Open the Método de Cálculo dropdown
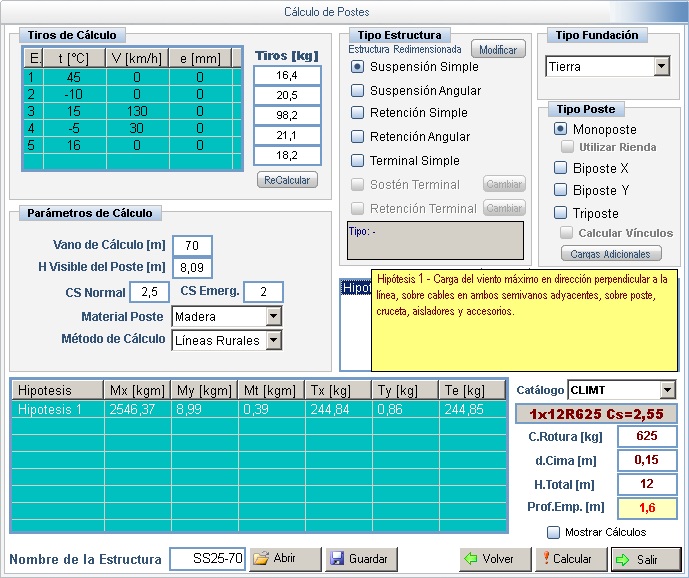Image resolution: width=689 pixels, height=578 pixels. 273,340
